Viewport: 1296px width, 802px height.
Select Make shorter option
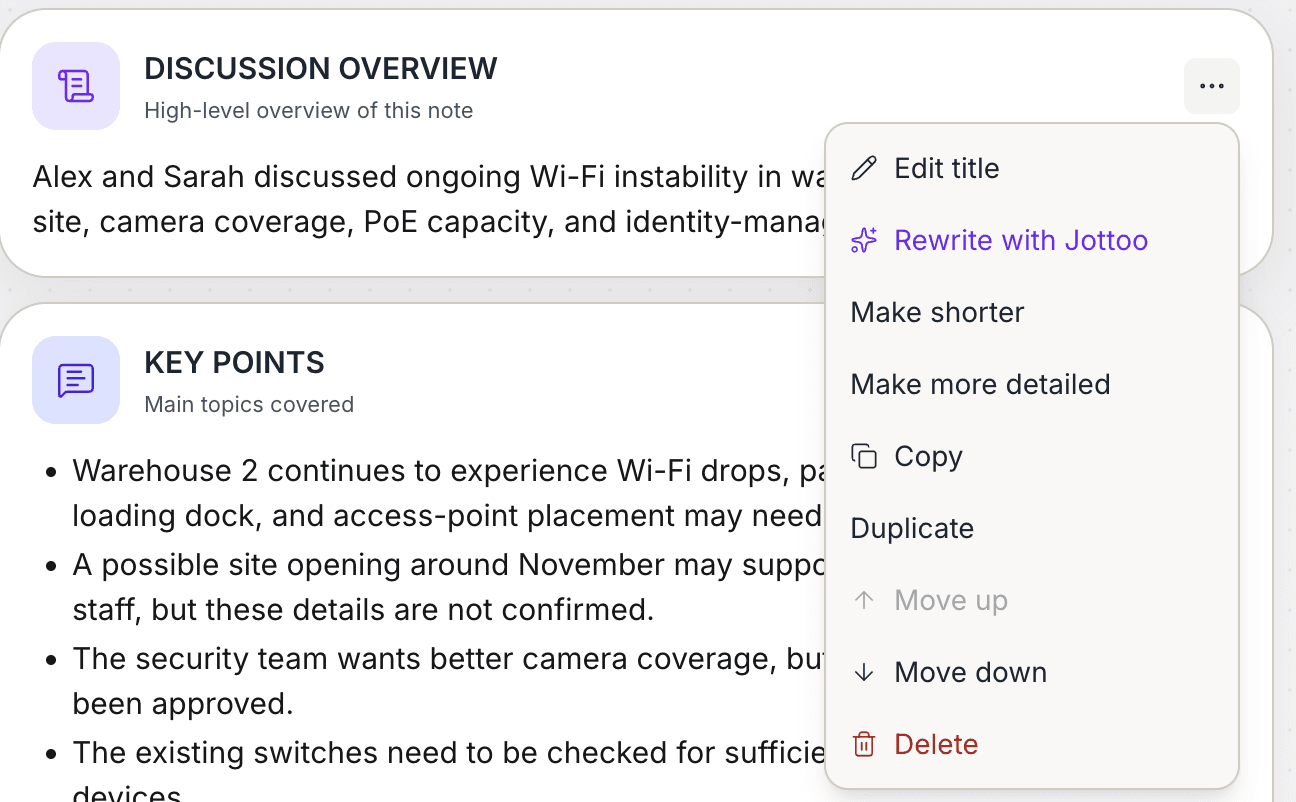1032,312
